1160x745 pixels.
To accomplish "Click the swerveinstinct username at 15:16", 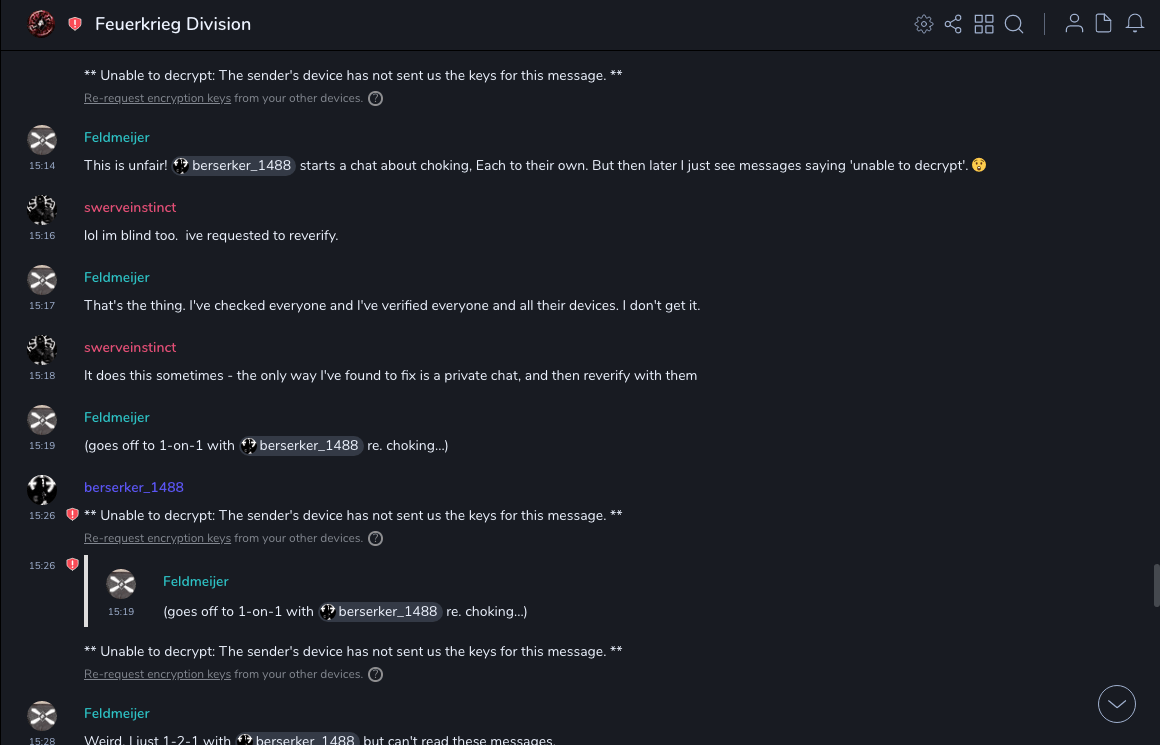I will click(x=130, y=207).
